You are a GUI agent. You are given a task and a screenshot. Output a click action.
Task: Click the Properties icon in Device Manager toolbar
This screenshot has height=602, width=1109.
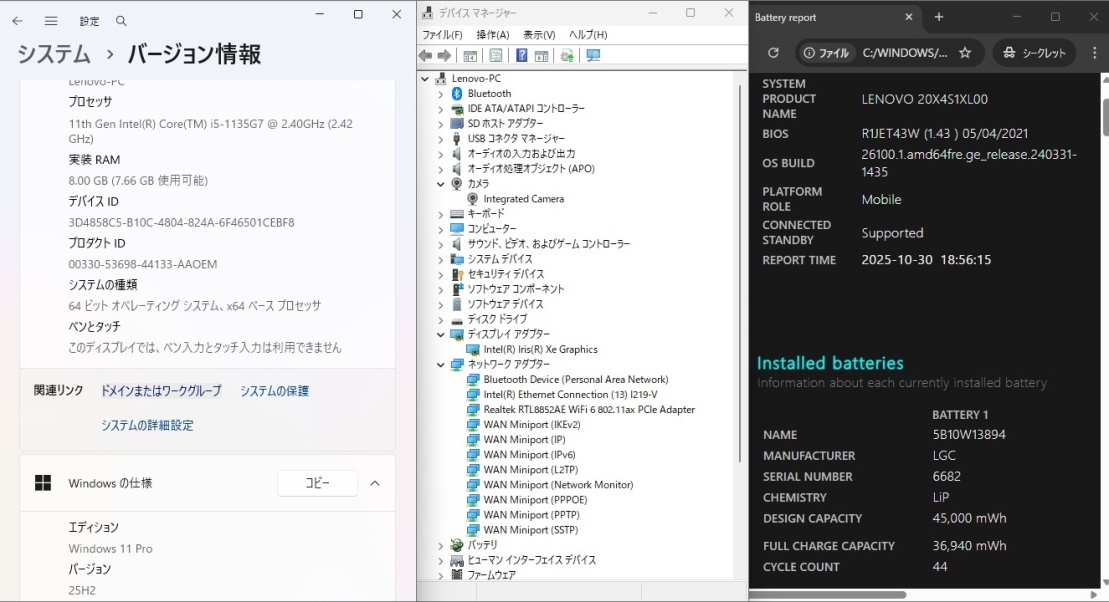[x=495, y=55]
